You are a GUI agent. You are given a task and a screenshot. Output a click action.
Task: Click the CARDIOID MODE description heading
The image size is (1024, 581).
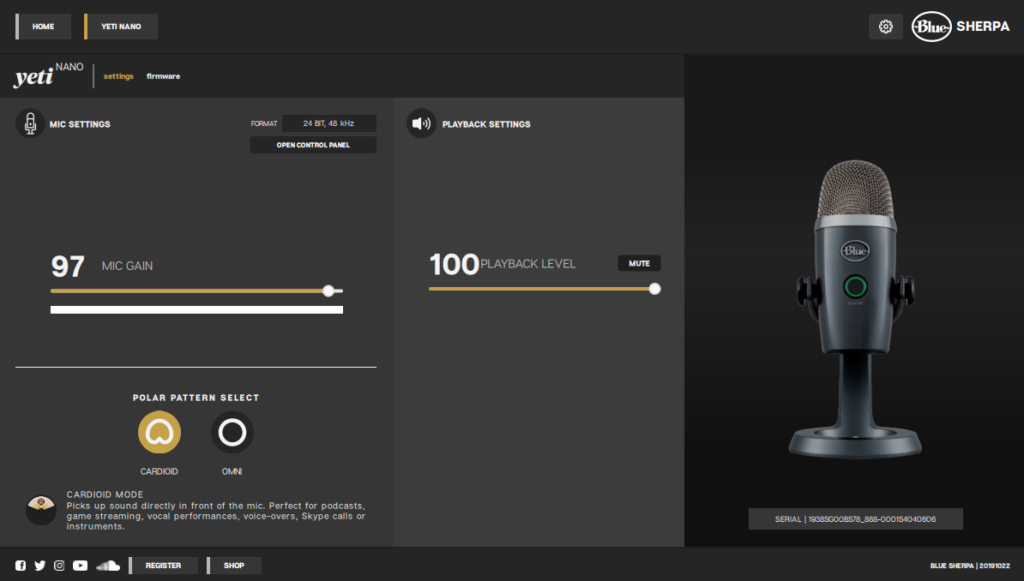pos(104,495)
